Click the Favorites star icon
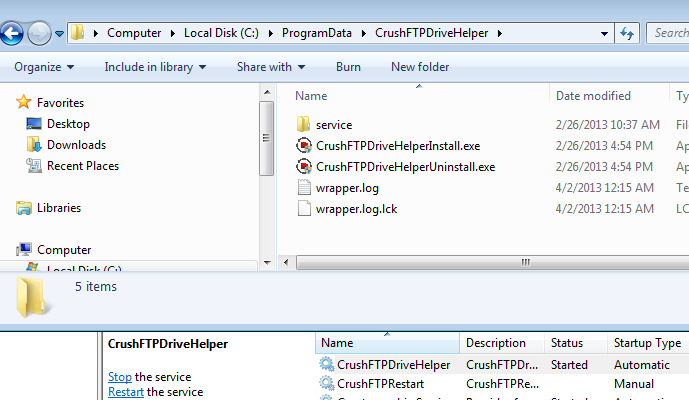The image size is (689, 400). pyautogui.click(x=23, y=102)
